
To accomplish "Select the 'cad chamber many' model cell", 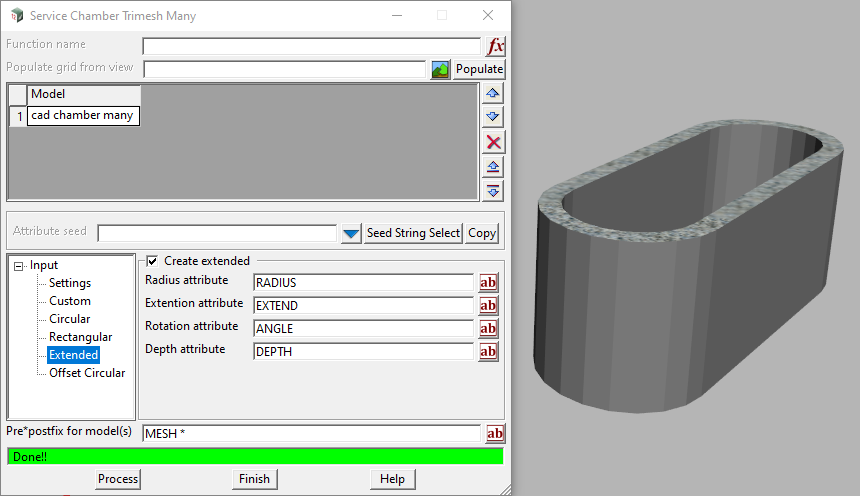I will pos(83,116).
